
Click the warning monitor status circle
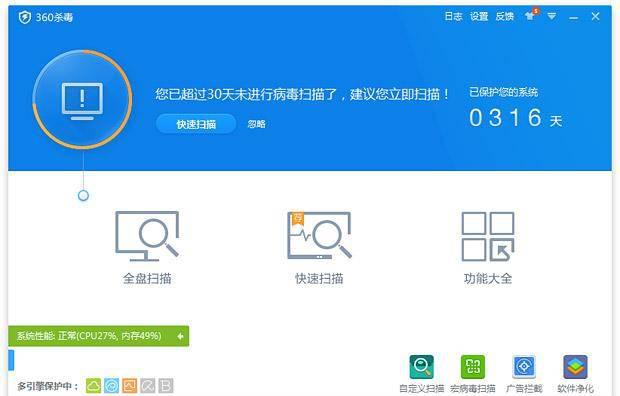82,99
